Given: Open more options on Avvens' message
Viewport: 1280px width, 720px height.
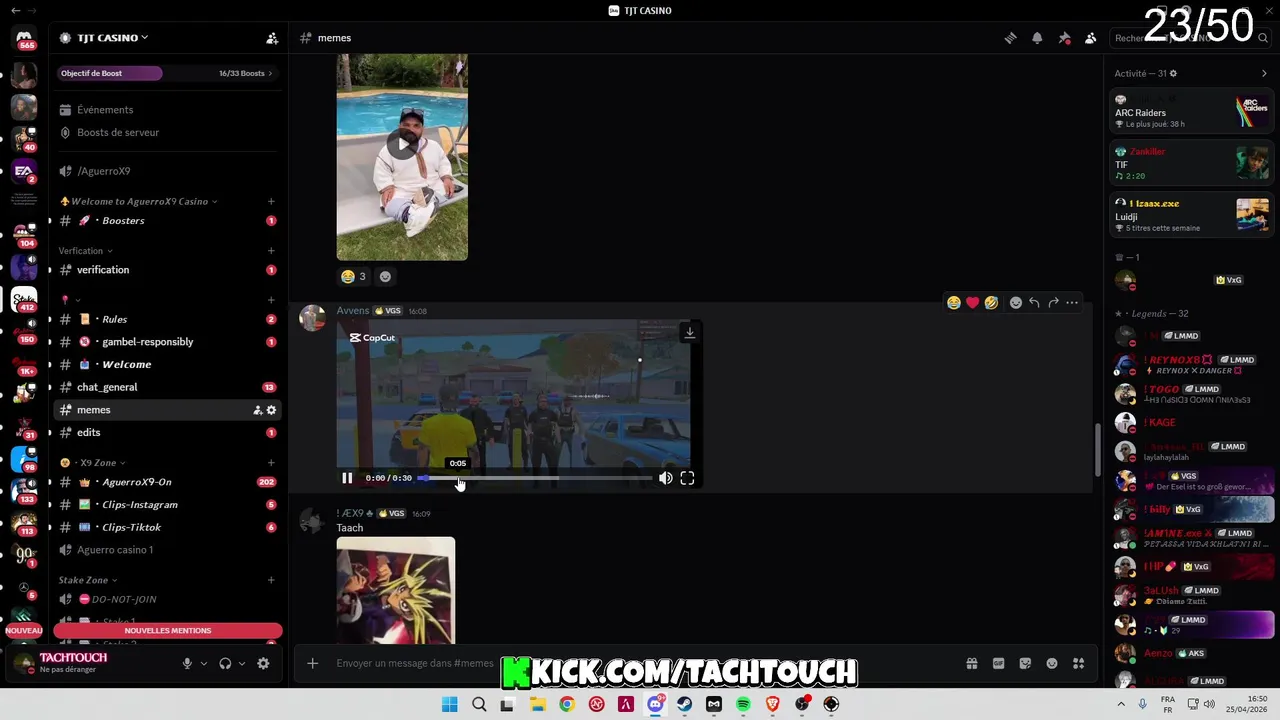Looking at the screenshot, I should pyautogui.click(x=1072, y=302).
